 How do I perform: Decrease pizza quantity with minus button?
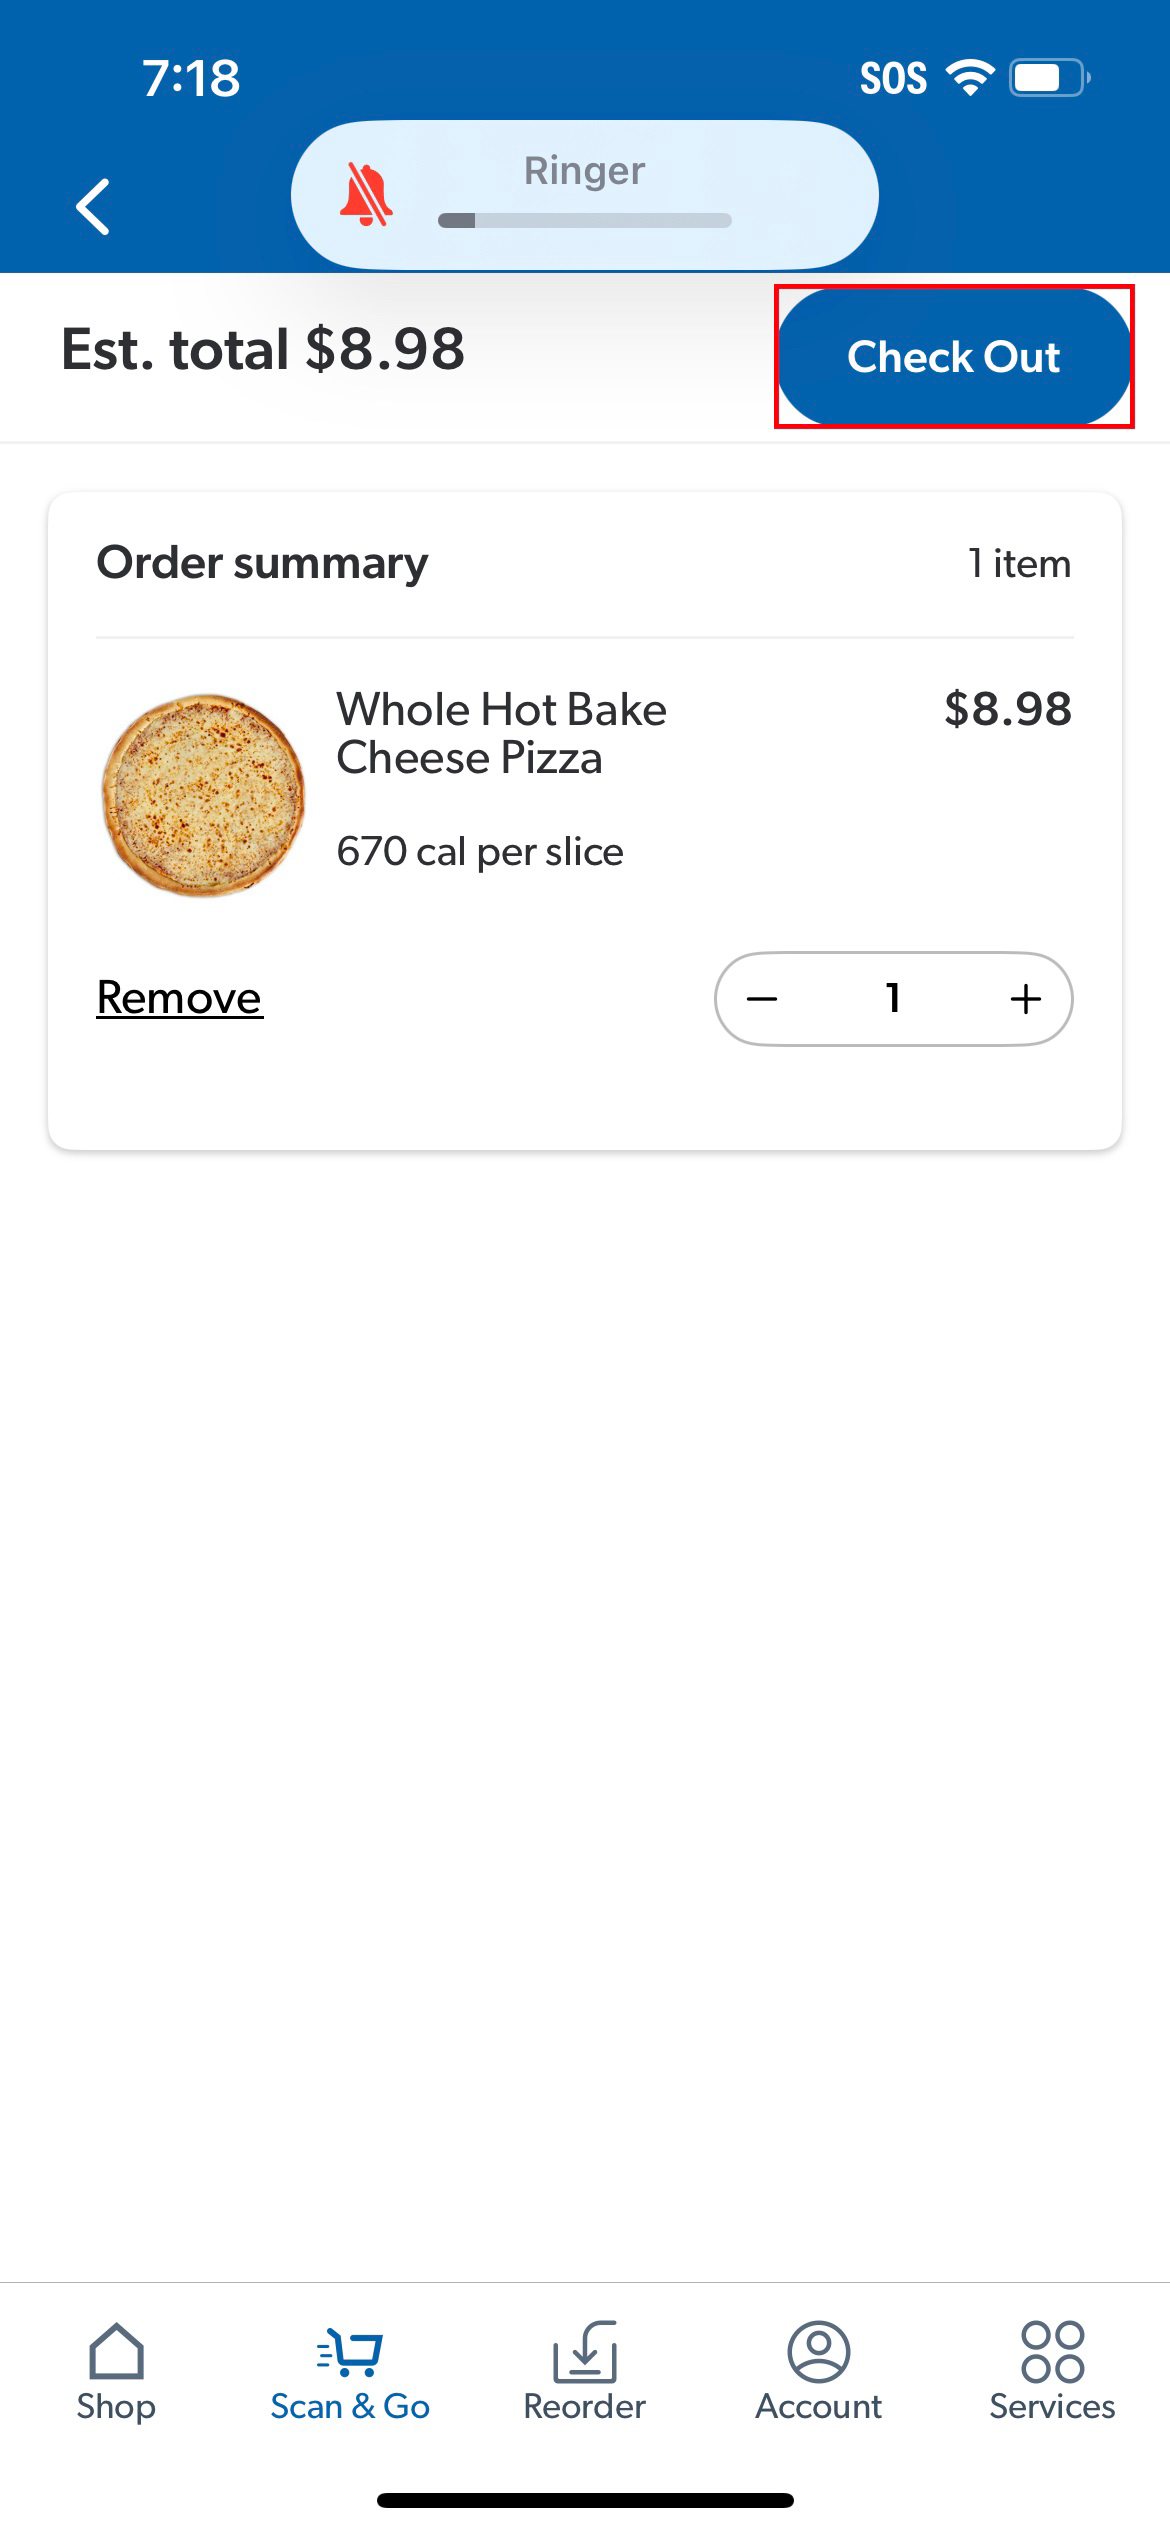[x=762, y=999]
